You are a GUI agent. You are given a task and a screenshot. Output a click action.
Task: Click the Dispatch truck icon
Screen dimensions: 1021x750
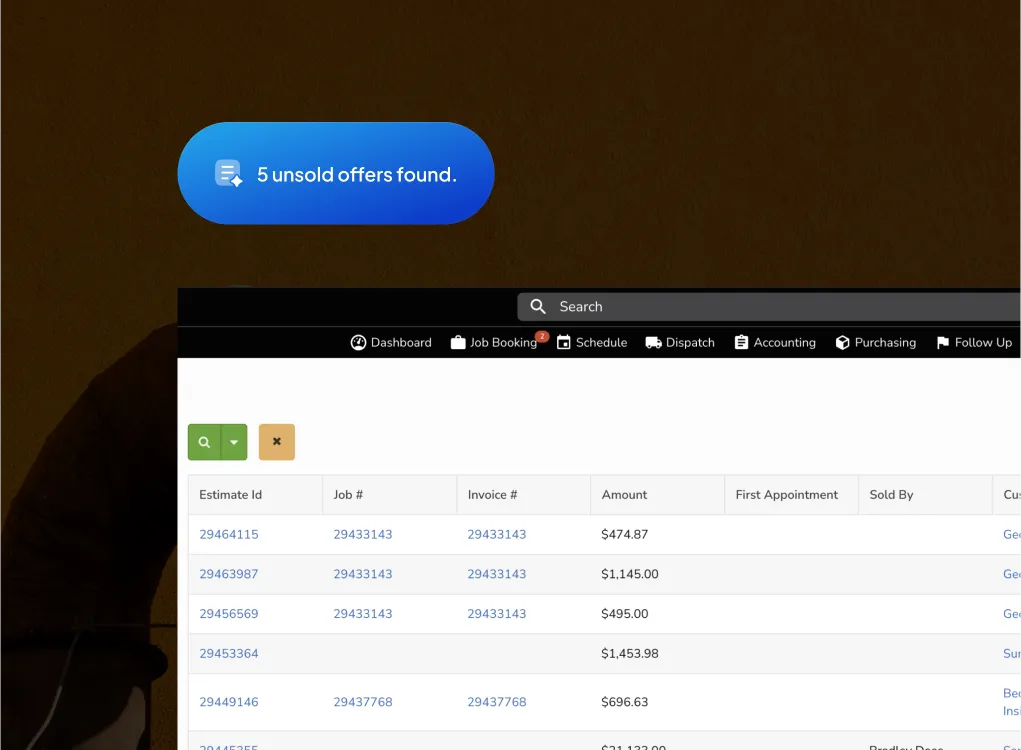653,342
